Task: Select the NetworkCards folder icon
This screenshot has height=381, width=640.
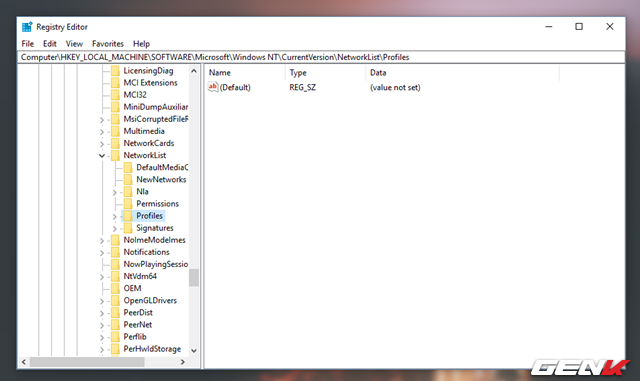Action: 116,143
